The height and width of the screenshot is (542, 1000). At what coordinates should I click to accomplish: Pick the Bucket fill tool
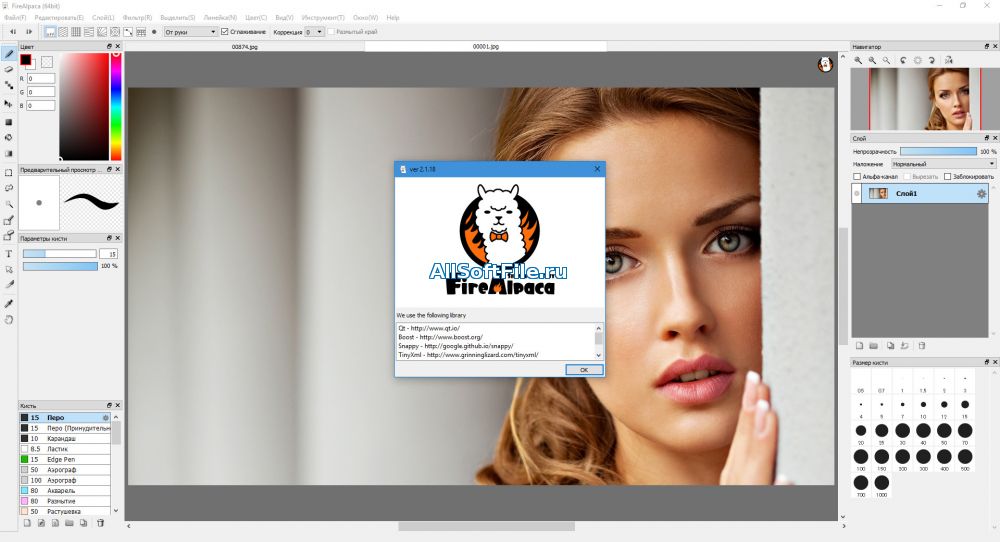9,137
